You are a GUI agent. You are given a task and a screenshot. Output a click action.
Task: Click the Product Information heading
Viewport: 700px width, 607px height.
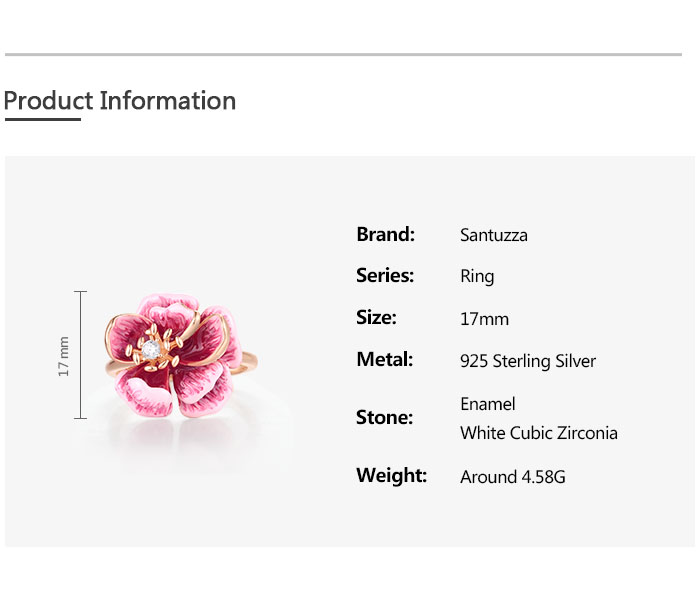pos(120,101)
